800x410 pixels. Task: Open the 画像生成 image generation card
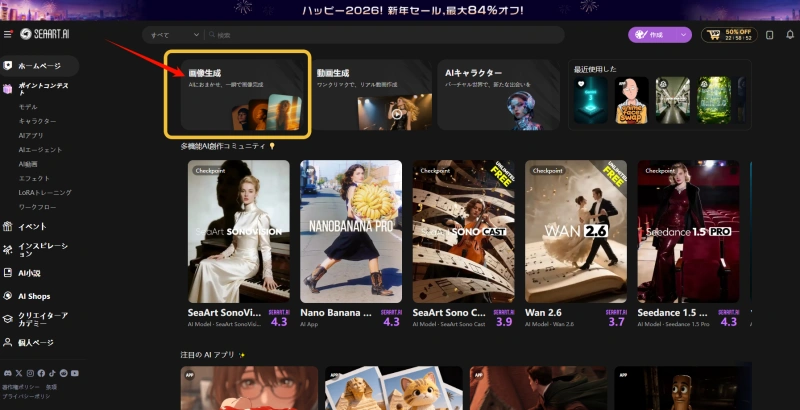242,95
